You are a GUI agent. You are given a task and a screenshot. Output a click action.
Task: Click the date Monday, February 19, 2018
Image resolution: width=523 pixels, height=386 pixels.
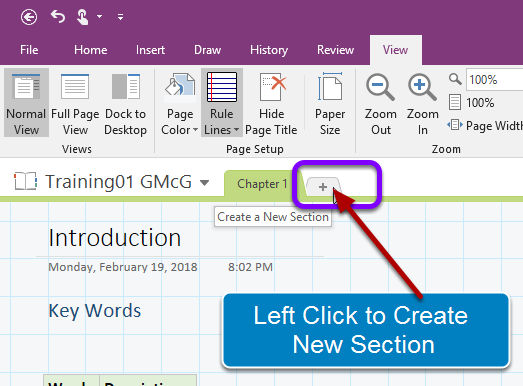[123, 267]
